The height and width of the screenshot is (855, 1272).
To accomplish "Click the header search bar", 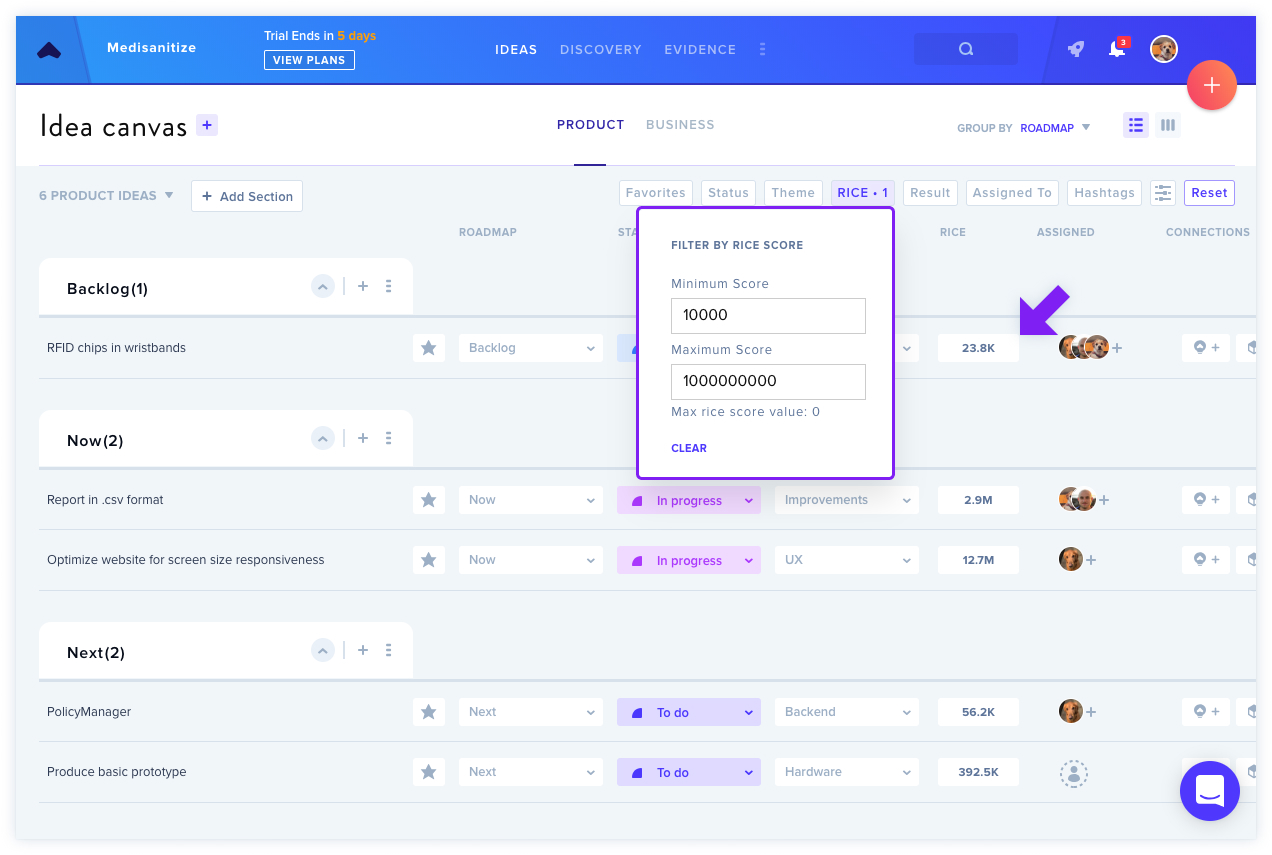I will click(x=965, y=49).
